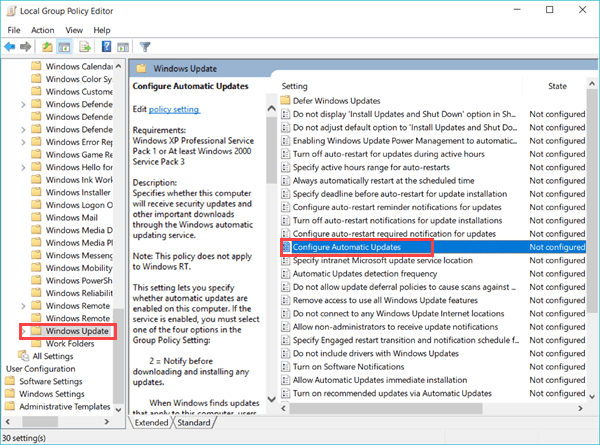Expand the Windows Hello for tree node

coord(23,168)
